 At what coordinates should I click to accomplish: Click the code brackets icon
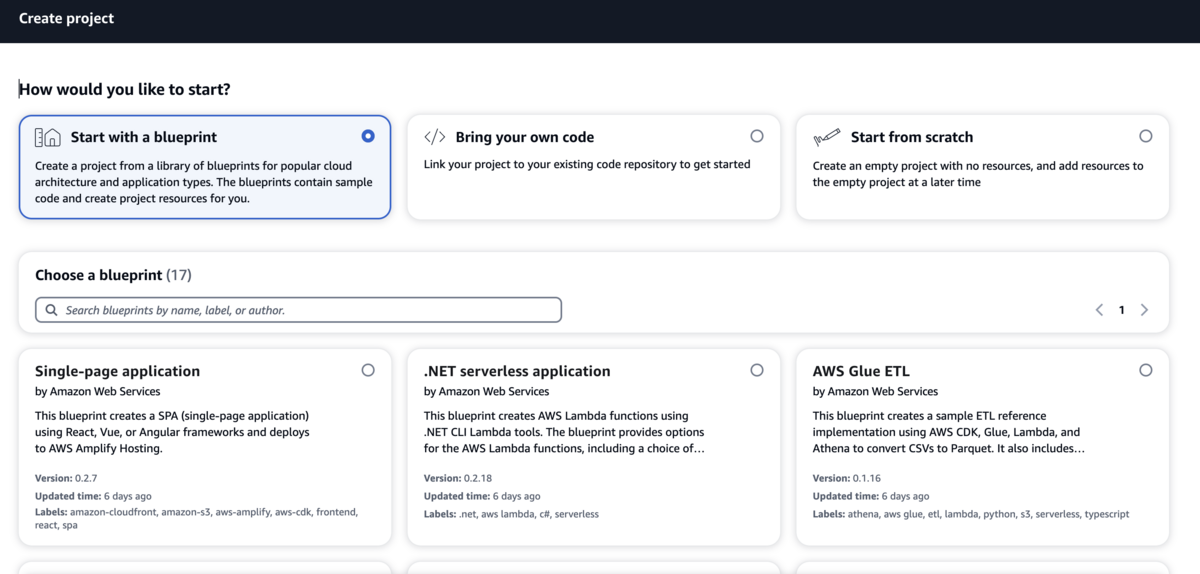(435, 137)
